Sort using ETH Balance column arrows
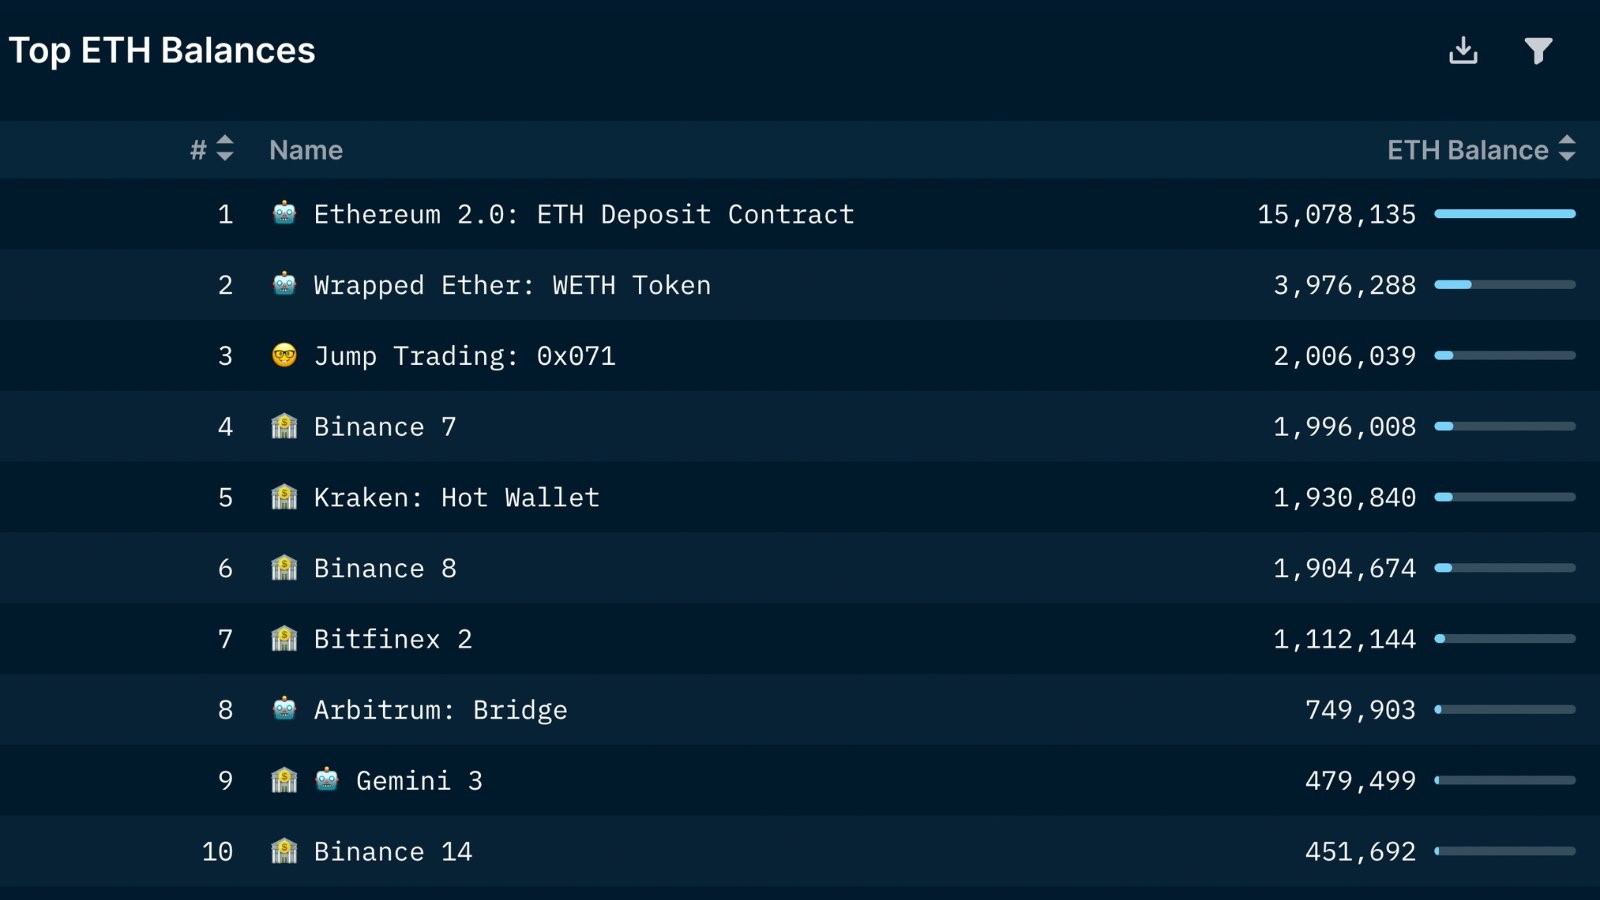Image resolution: width=1600 pixels, height=900 pixels. pyautogui.click(x=1567, y=148)
